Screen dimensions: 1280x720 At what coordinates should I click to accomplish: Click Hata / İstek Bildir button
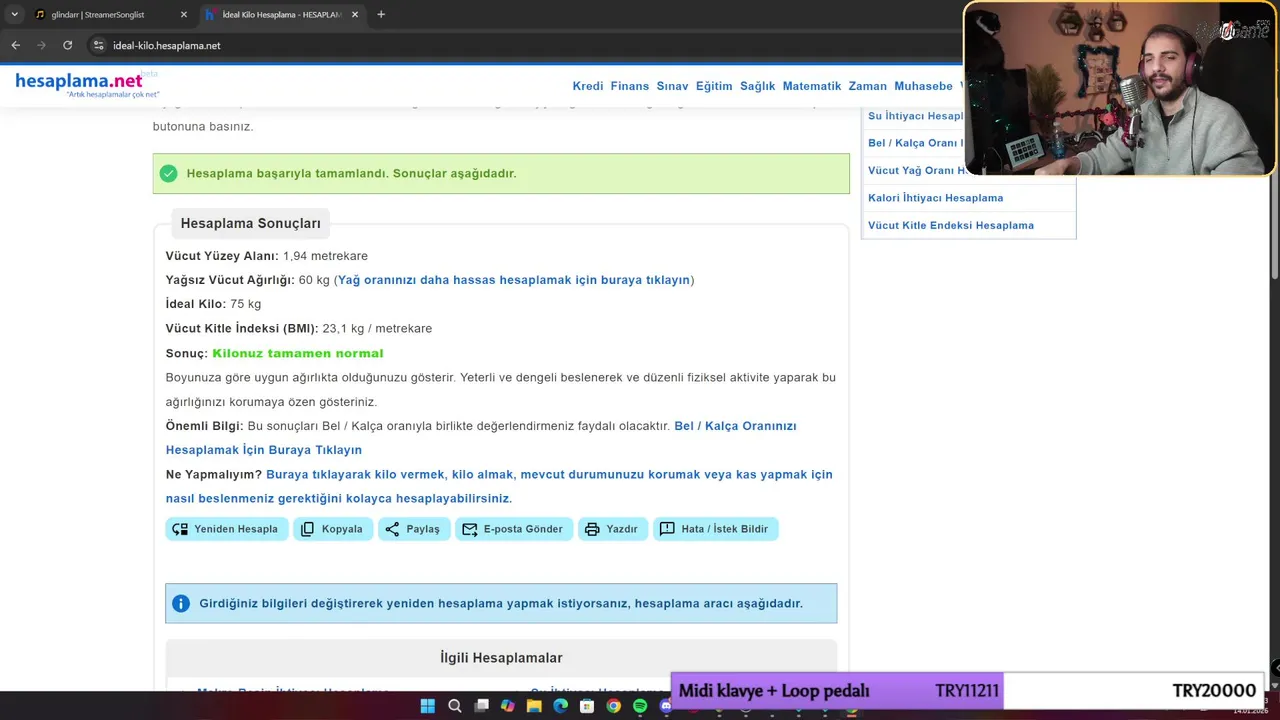point(715,529)
